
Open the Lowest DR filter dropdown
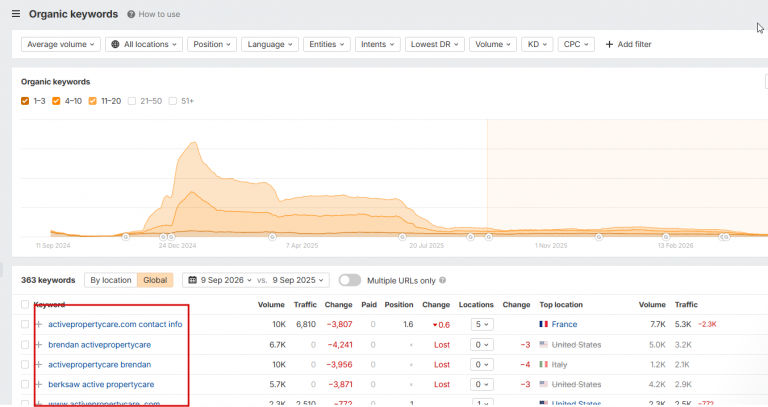click(434, 44)
